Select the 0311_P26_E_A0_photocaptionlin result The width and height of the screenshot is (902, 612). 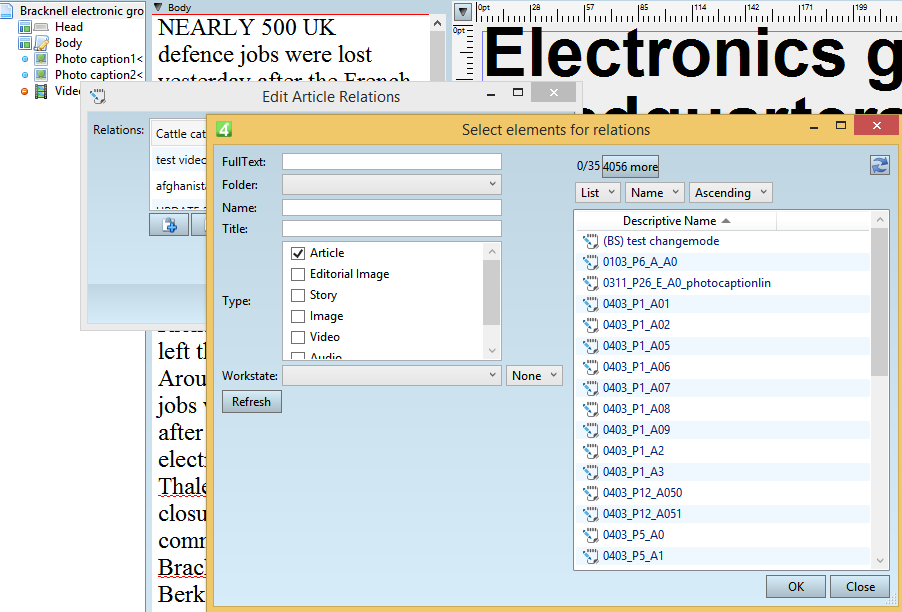[687, 284]
